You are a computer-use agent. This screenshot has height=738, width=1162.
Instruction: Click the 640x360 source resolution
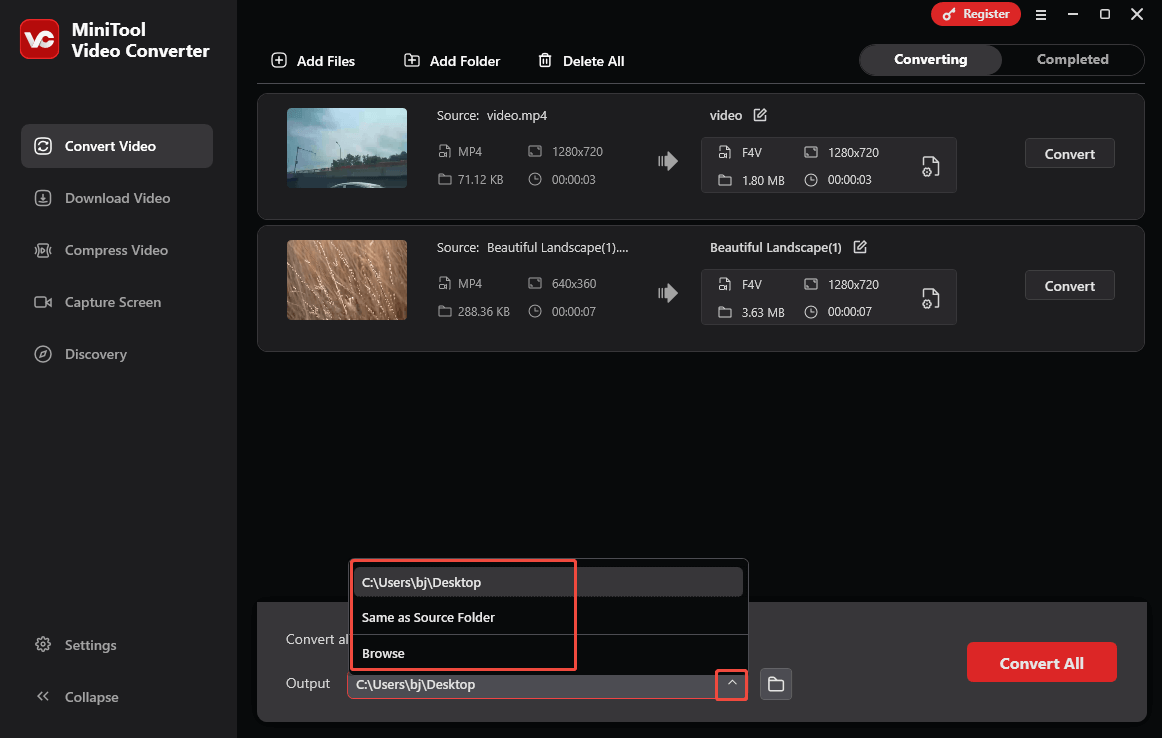click(574, 284)
